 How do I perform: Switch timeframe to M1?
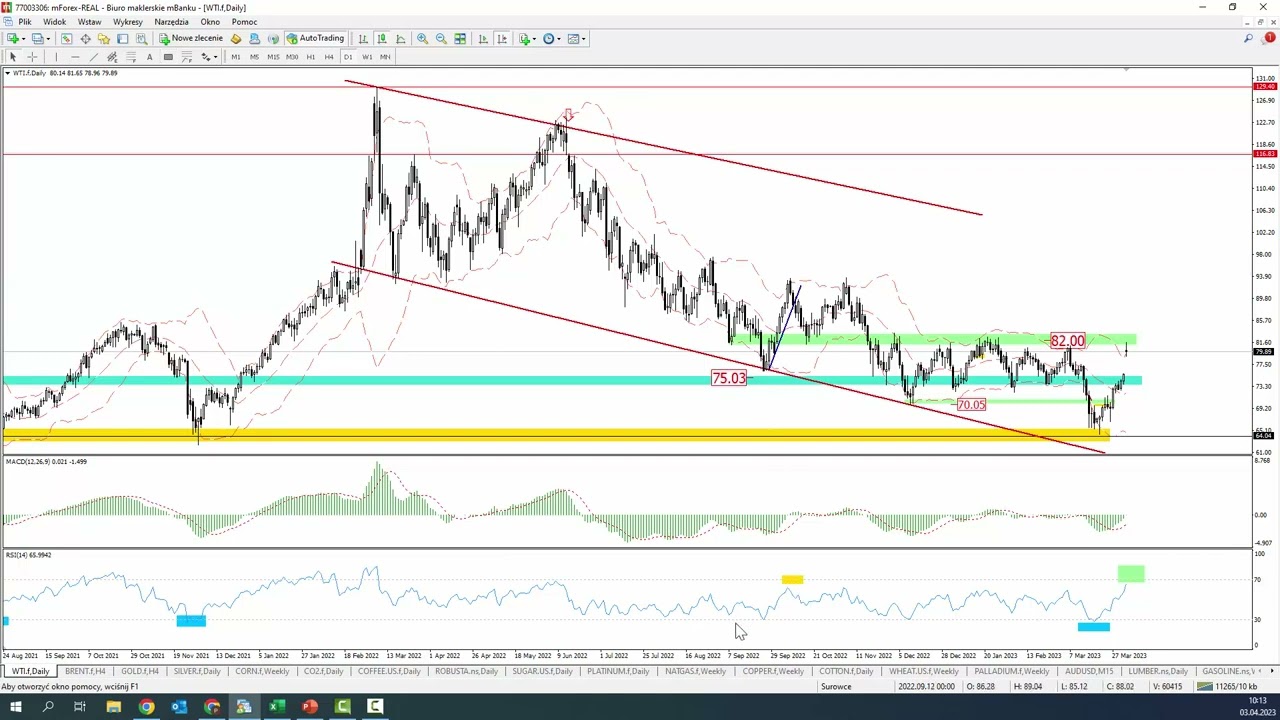pyautogui.click(x=235, y=57)
